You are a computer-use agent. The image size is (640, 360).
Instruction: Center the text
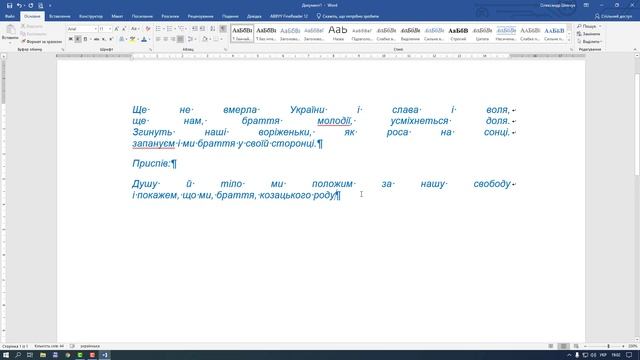coord(165,39)
